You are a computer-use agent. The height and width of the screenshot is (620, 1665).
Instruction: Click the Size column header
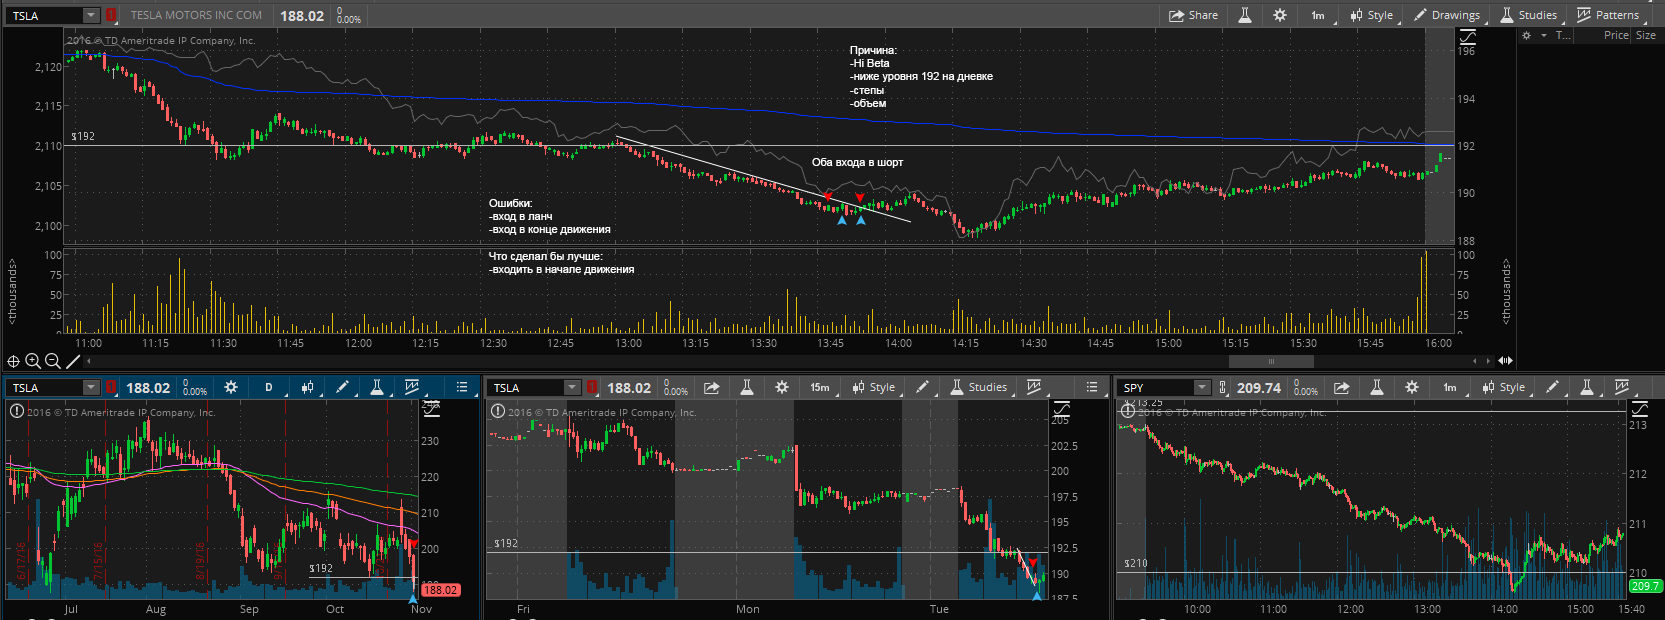(1646, 35)
